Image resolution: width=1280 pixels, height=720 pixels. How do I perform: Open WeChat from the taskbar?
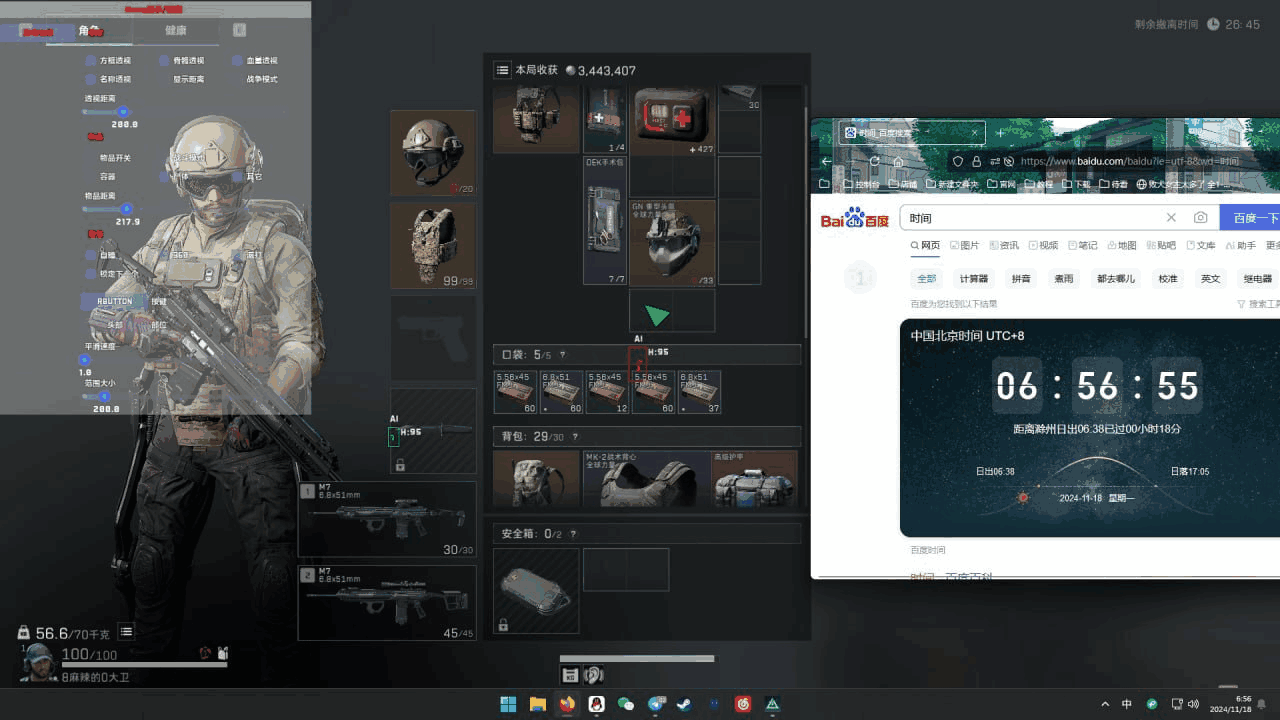(x=626, y=704)
